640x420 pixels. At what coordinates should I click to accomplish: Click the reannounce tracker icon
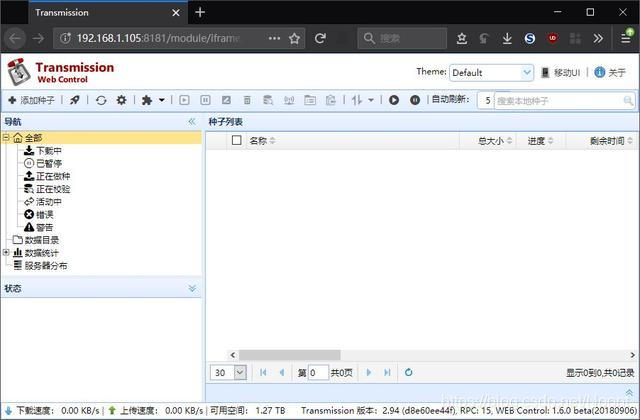click(x=289, y=100)
